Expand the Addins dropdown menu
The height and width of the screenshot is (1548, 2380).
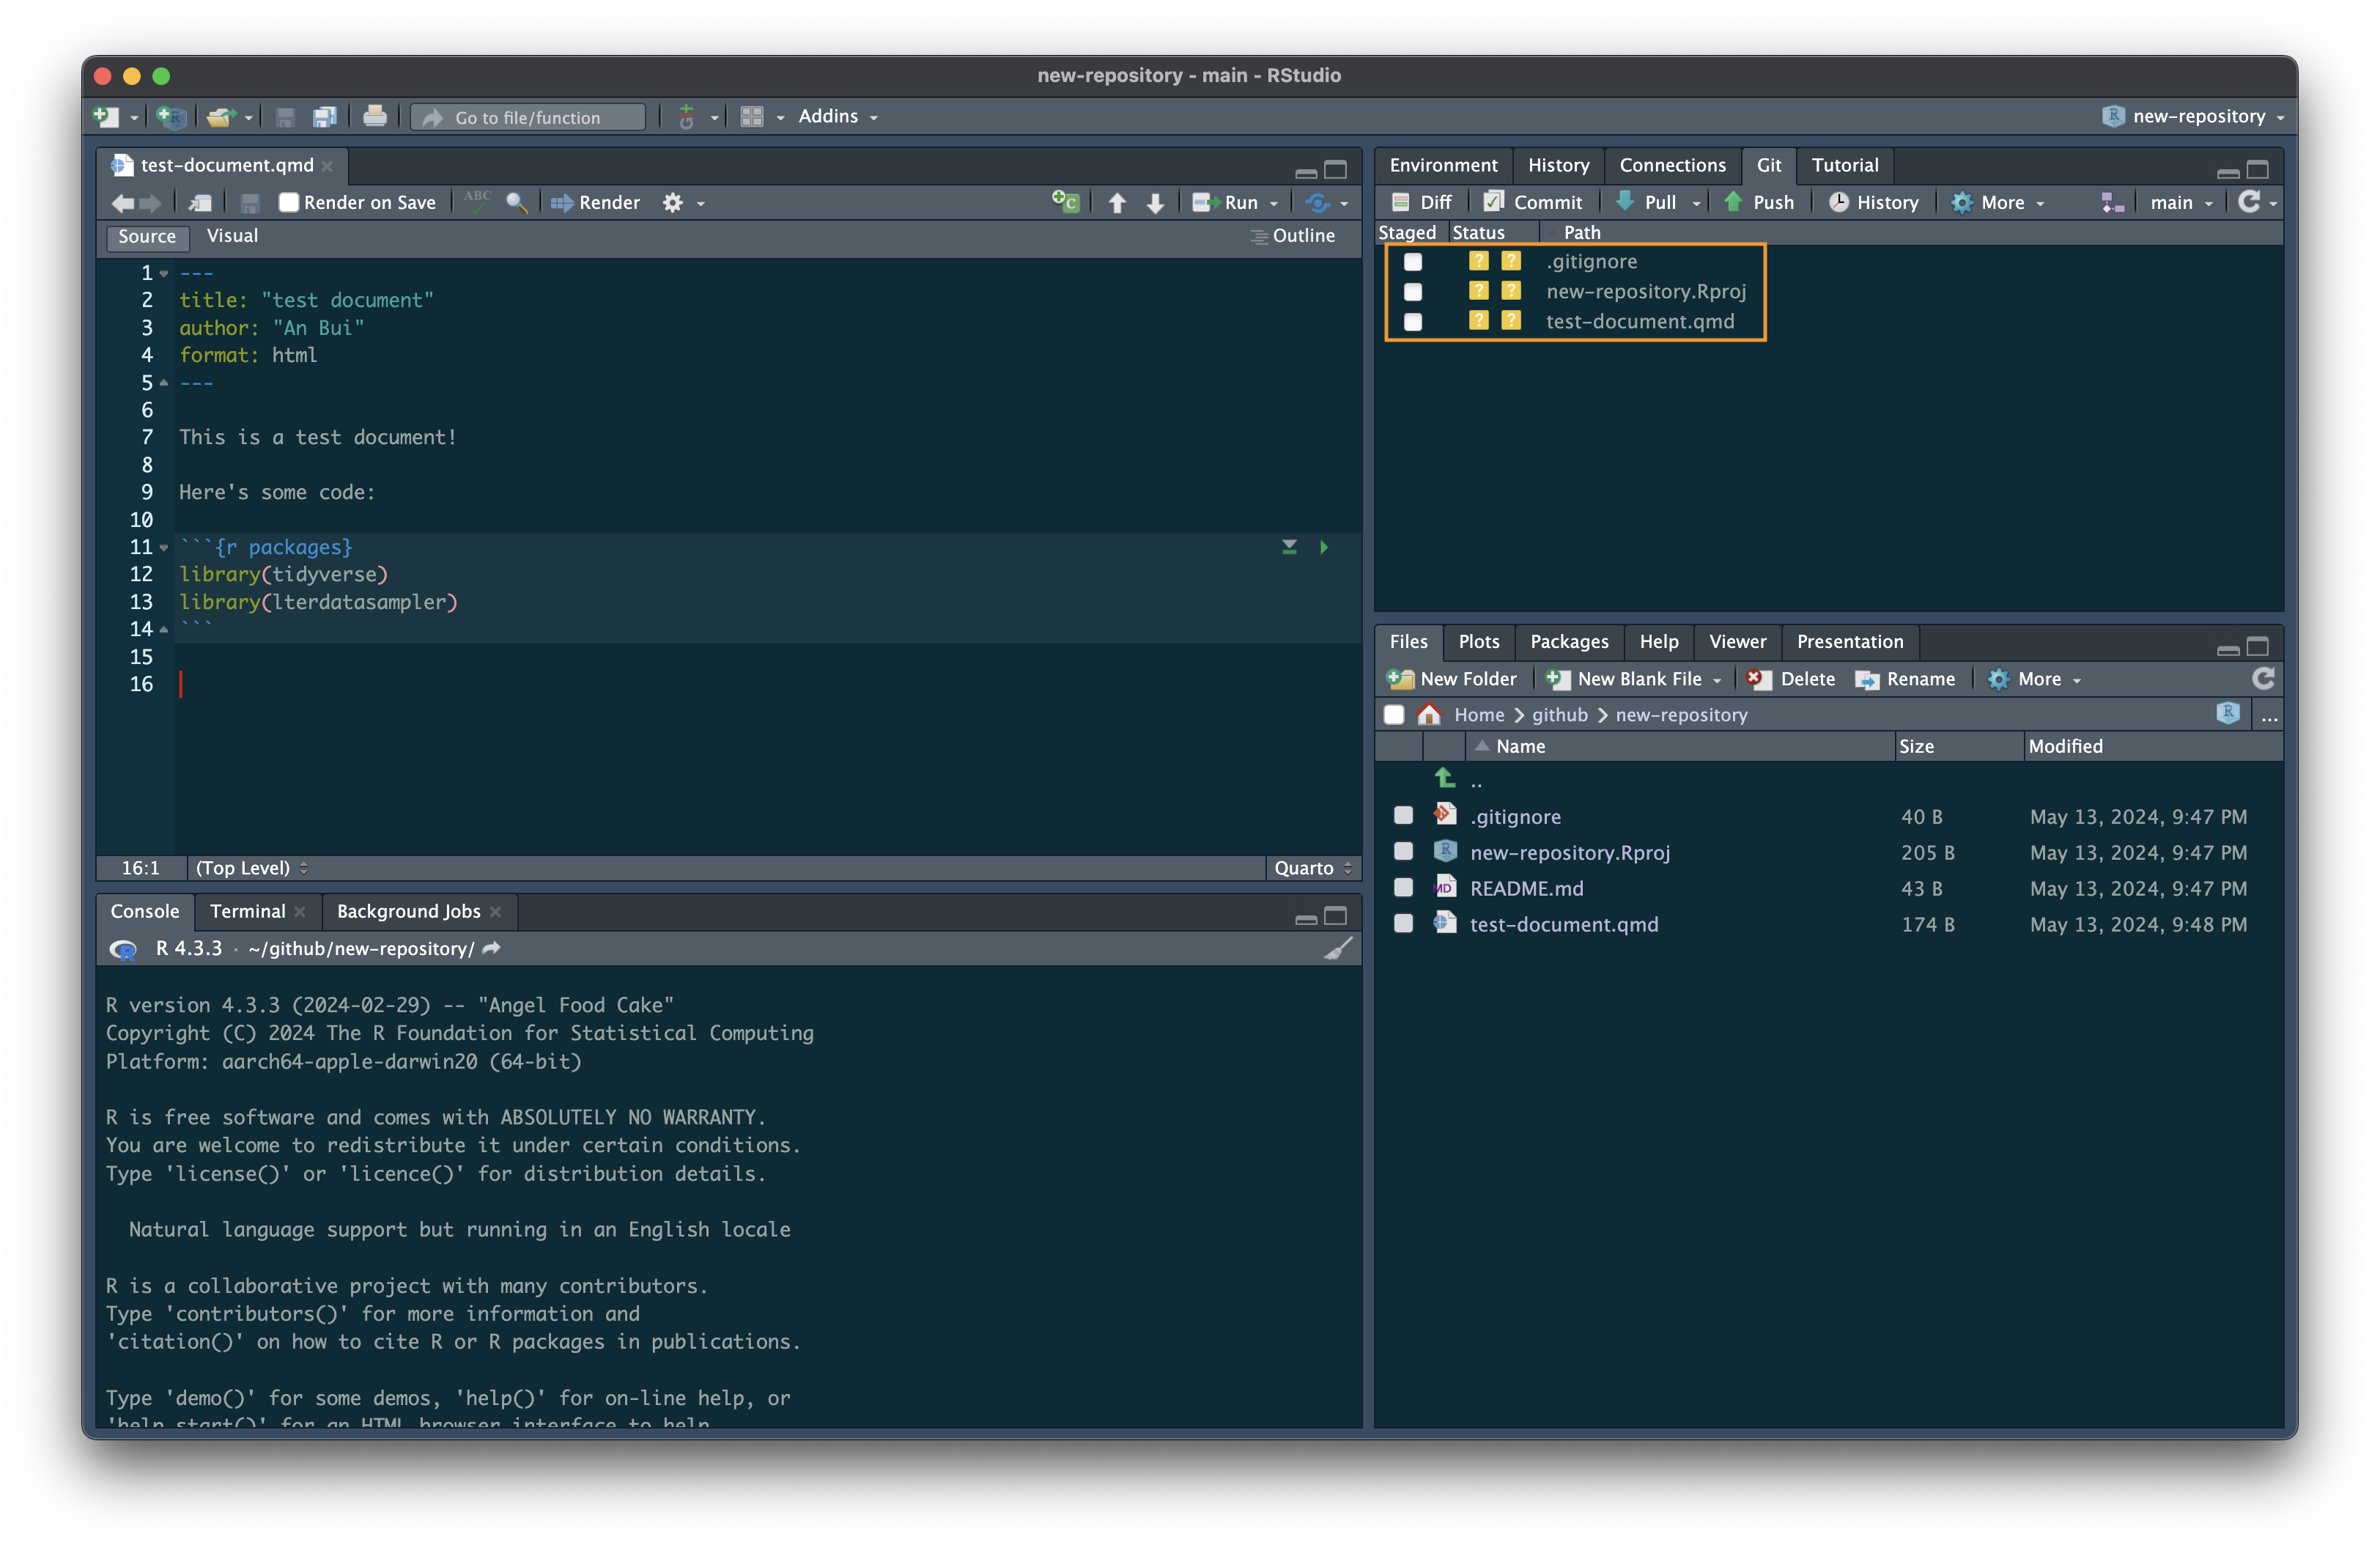click(x=837, y=117)
